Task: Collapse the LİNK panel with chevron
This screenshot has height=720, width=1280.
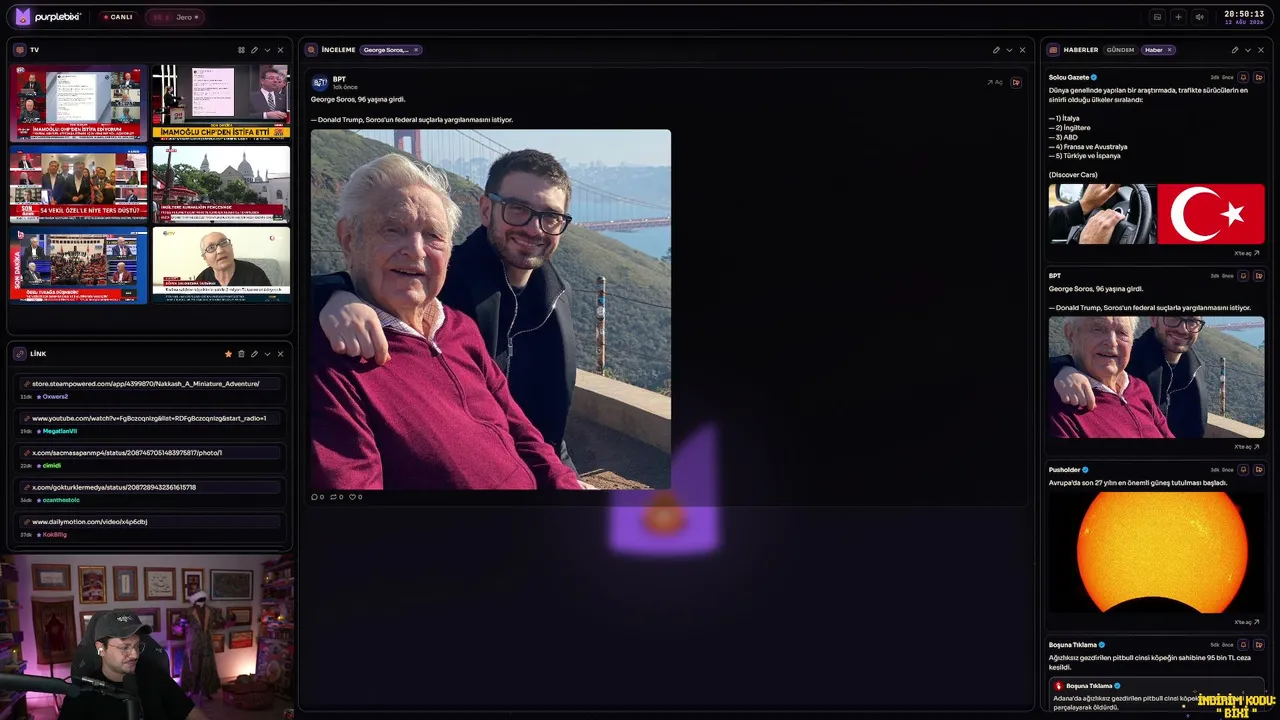Action: (x=267, y=354)
